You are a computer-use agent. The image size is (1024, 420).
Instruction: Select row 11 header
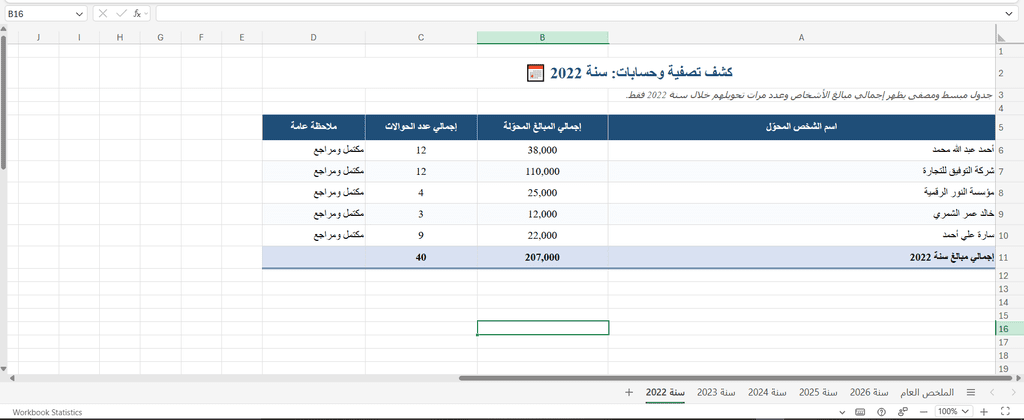pyautogui.click(x=1009, y=257)
